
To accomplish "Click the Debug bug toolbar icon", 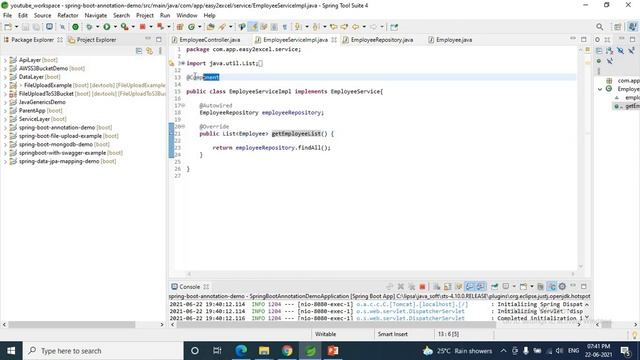I will tap(89, 27).
